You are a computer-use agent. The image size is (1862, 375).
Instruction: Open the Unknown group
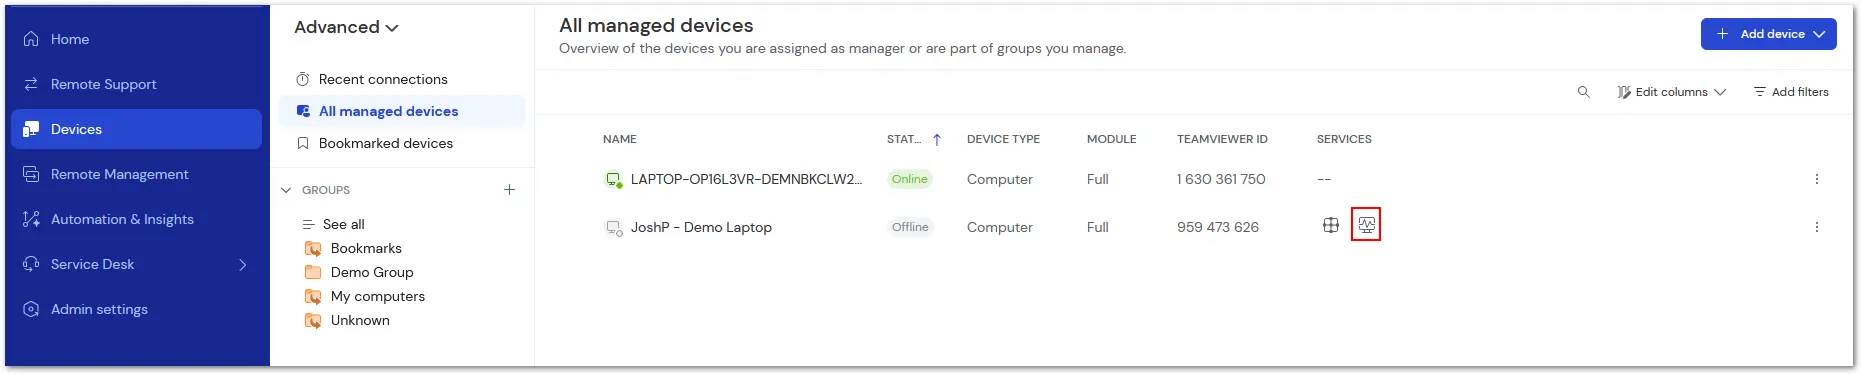(360, 320)
